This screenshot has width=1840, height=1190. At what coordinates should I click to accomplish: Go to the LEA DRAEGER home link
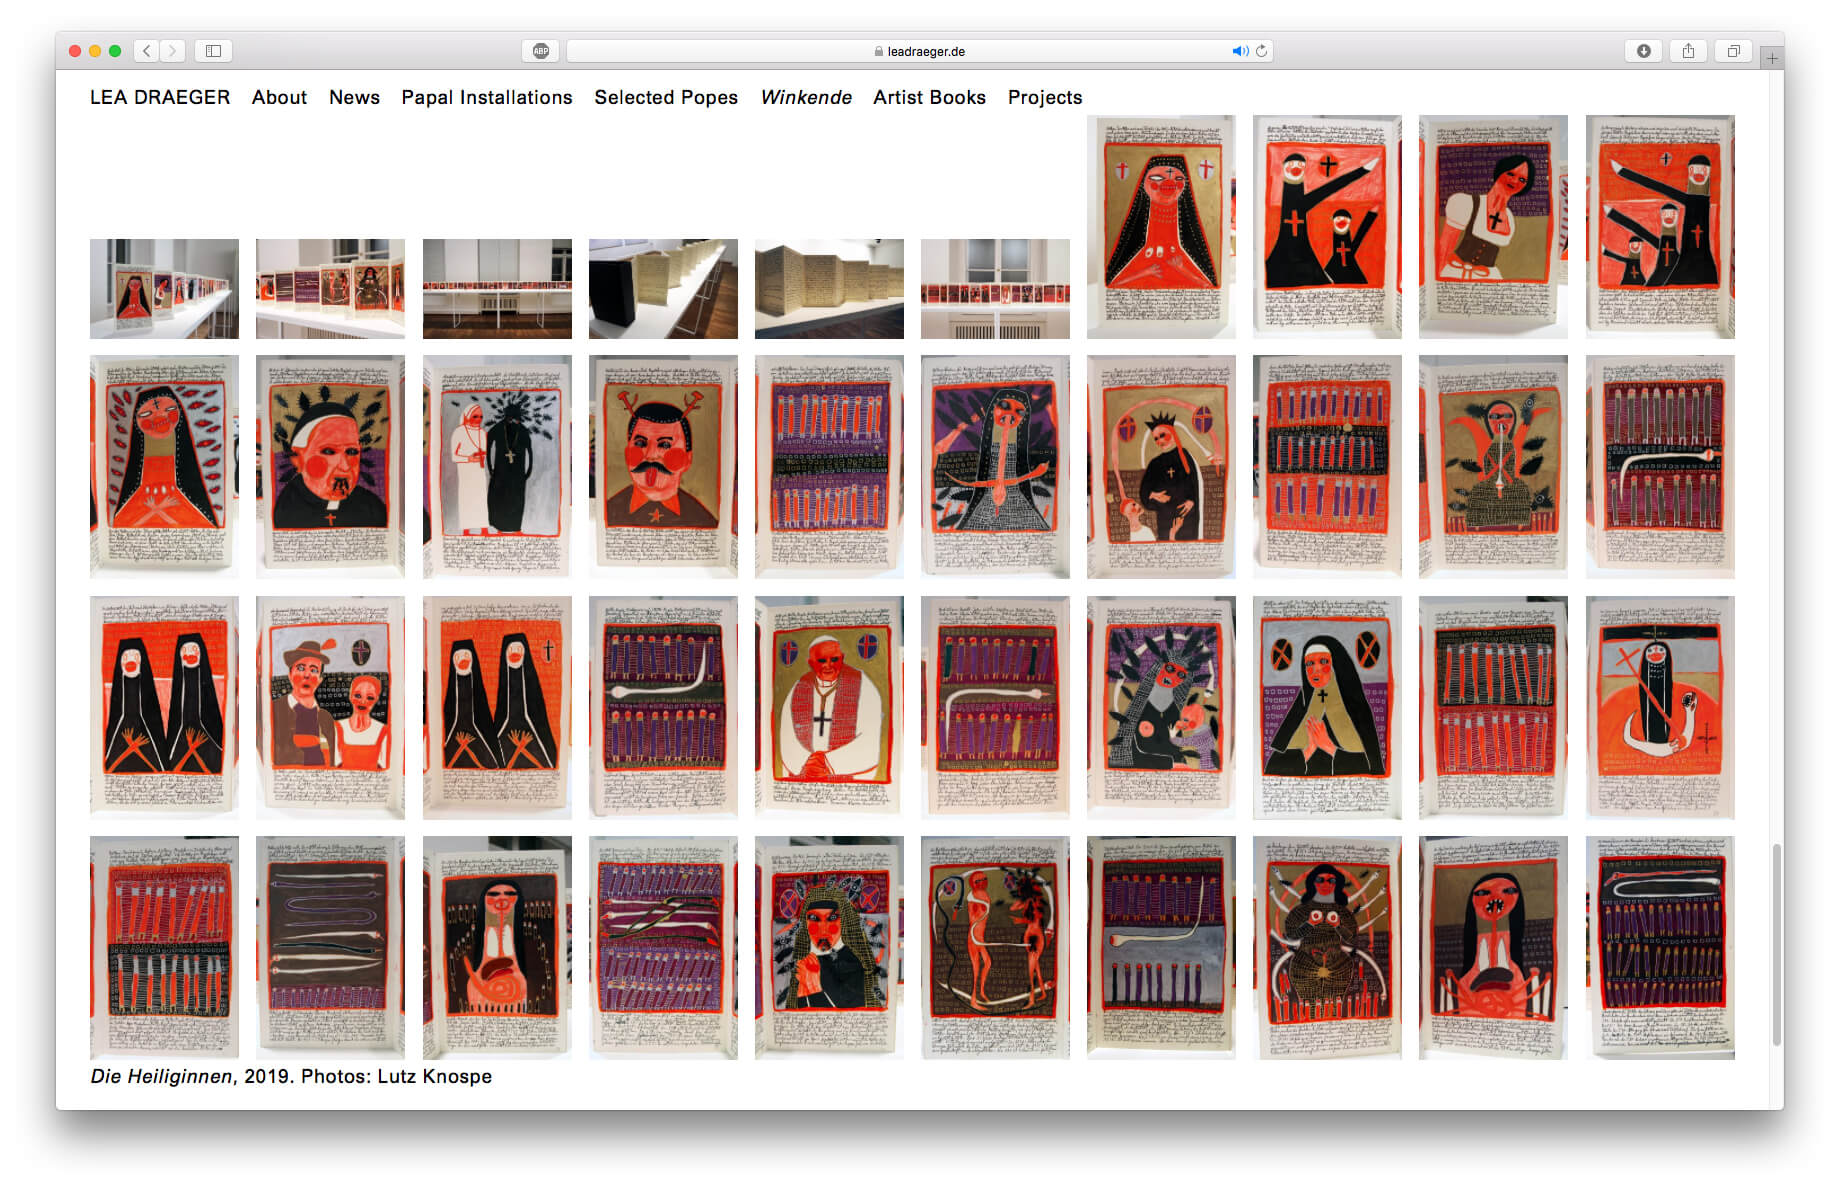point(160,97)
